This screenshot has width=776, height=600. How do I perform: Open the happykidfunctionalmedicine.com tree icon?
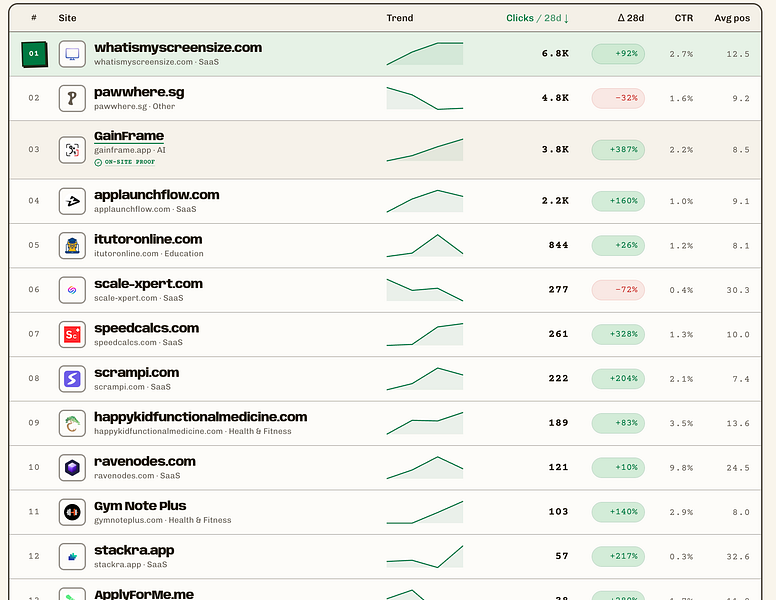pos(72,423)
